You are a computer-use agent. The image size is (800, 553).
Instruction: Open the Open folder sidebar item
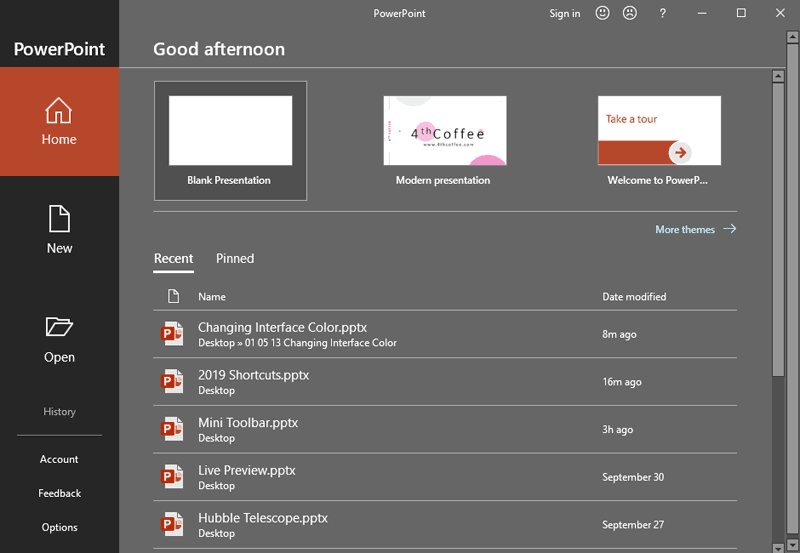[x=59, y=339]
